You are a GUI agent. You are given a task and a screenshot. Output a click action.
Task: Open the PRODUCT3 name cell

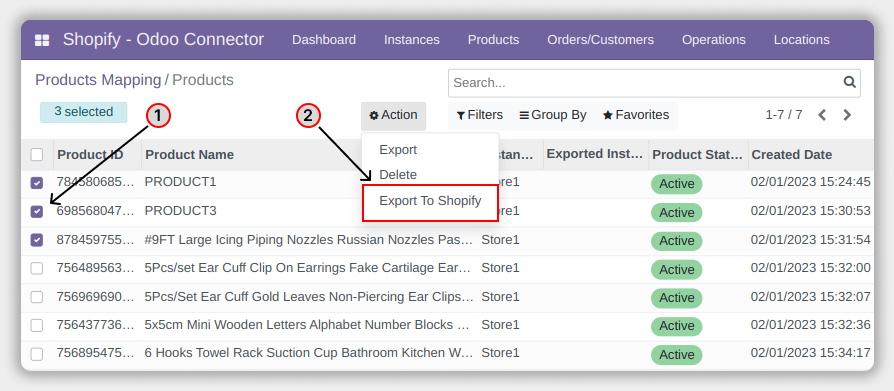coord(180,211)
